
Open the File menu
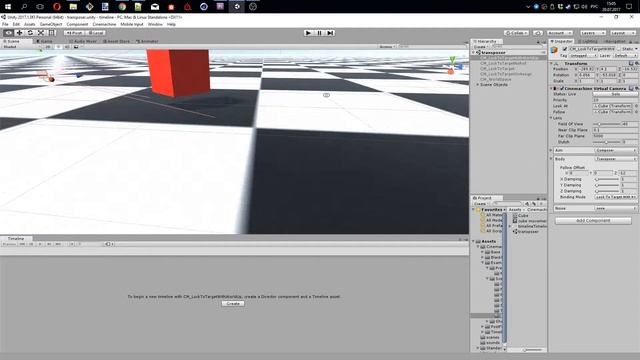pyautogui.click(x=5, y=24)
